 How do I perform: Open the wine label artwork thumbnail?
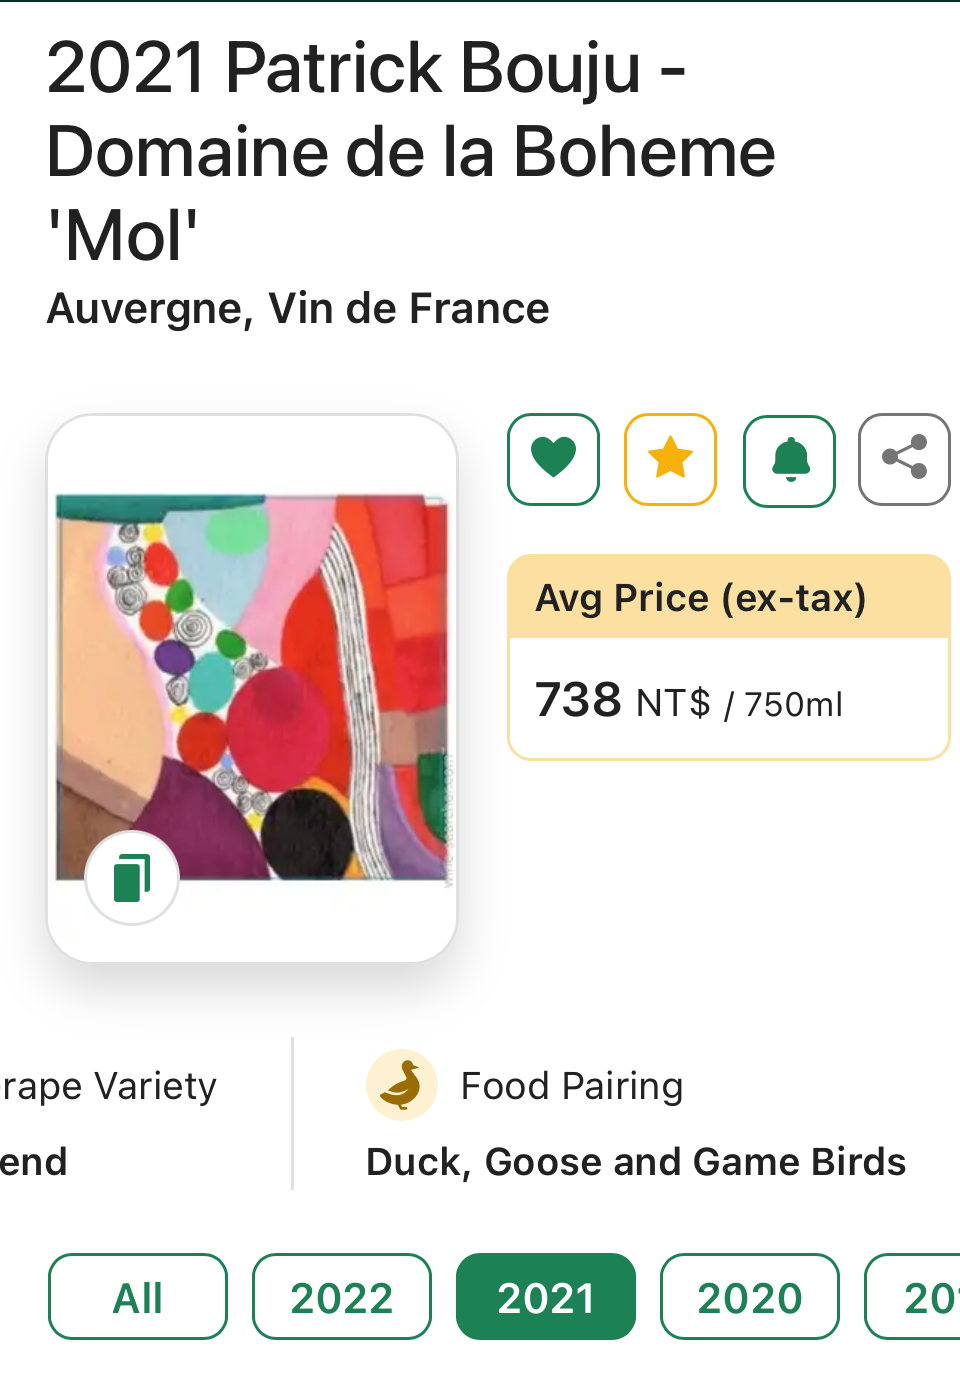pyautogui.click(x=252, y=686)
